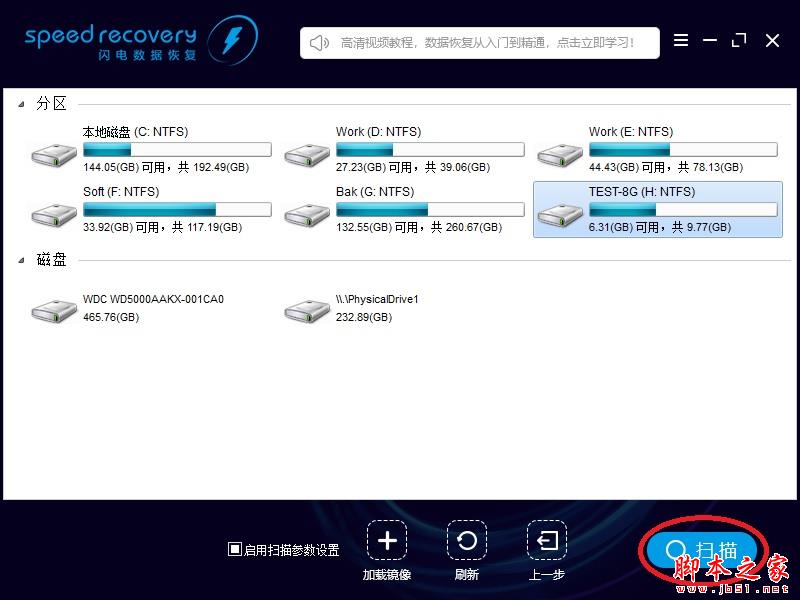Open the hamburger menu in title bar
The width and height of the screenshot is (800, 600).
[x=681, y=40]
